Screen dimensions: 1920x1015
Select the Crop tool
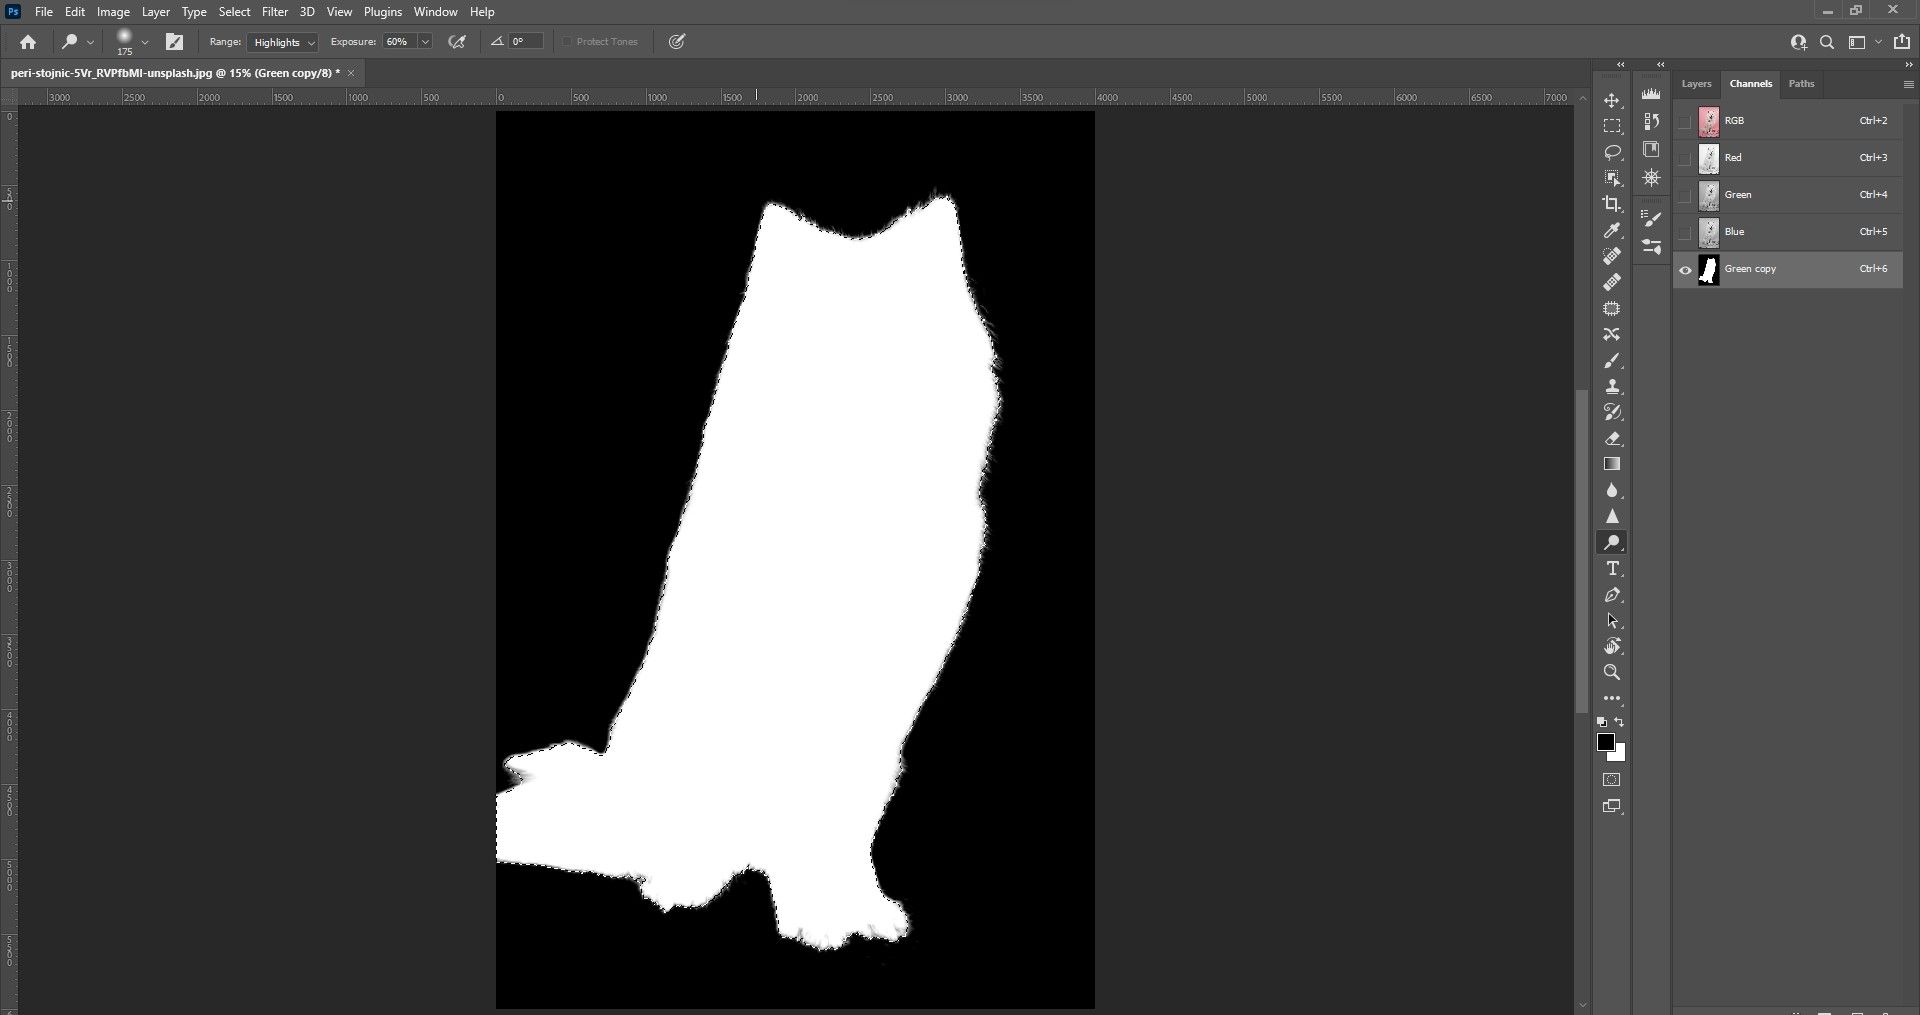pos(1612,204)
